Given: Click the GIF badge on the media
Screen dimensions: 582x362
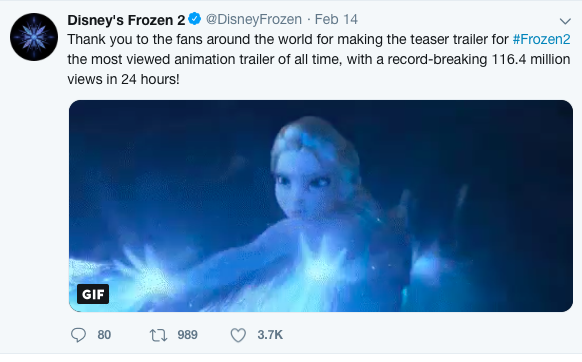Looking at the screenshot, I should [93, 294].
